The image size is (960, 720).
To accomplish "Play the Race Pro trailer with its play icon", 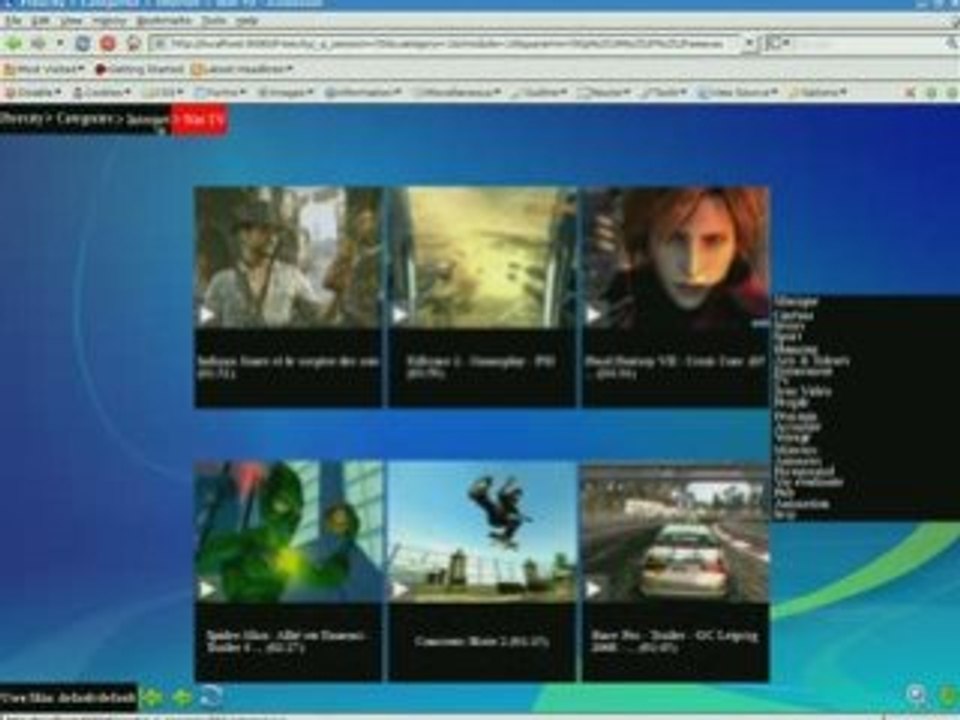I will click(x=593, y=590).
